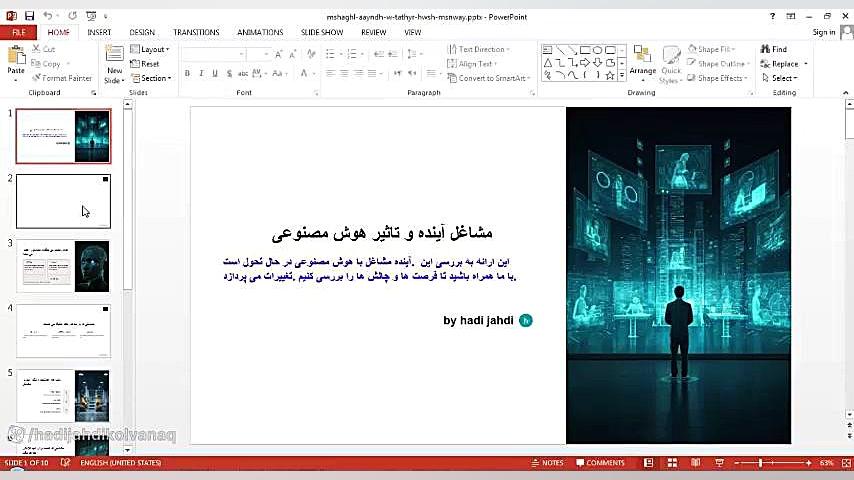Click Increase List Level icon

point(393,54)
